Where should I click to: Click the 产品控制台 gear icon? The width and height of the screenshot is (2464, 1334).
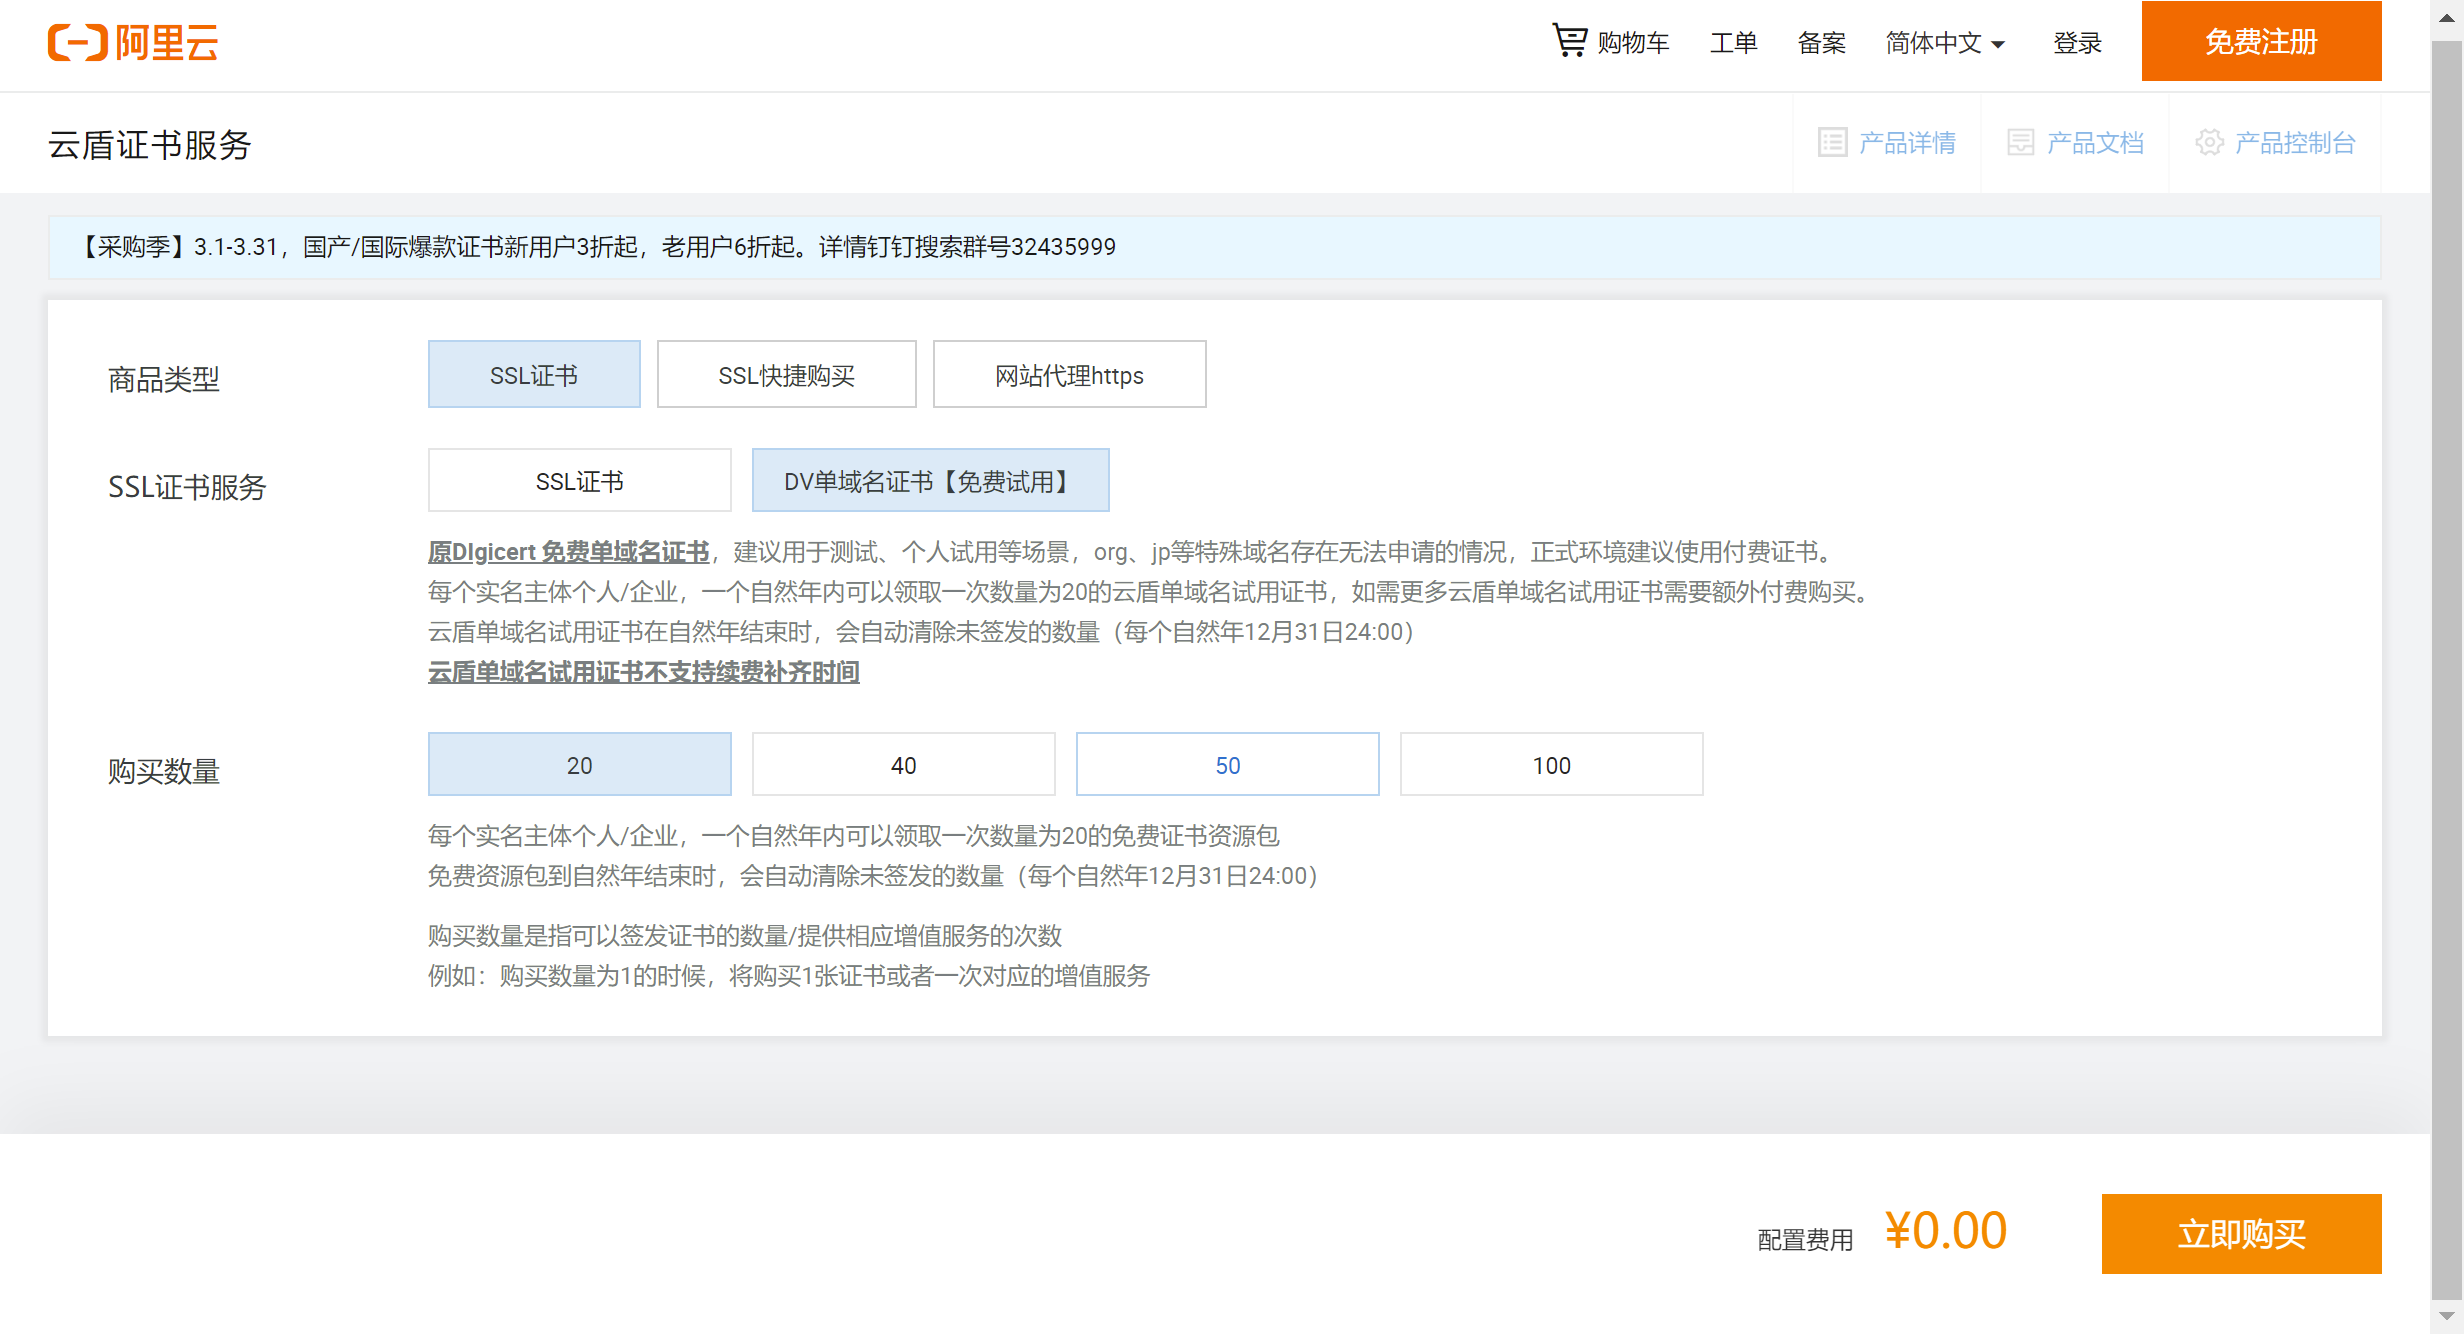(x=2209, y=142)
